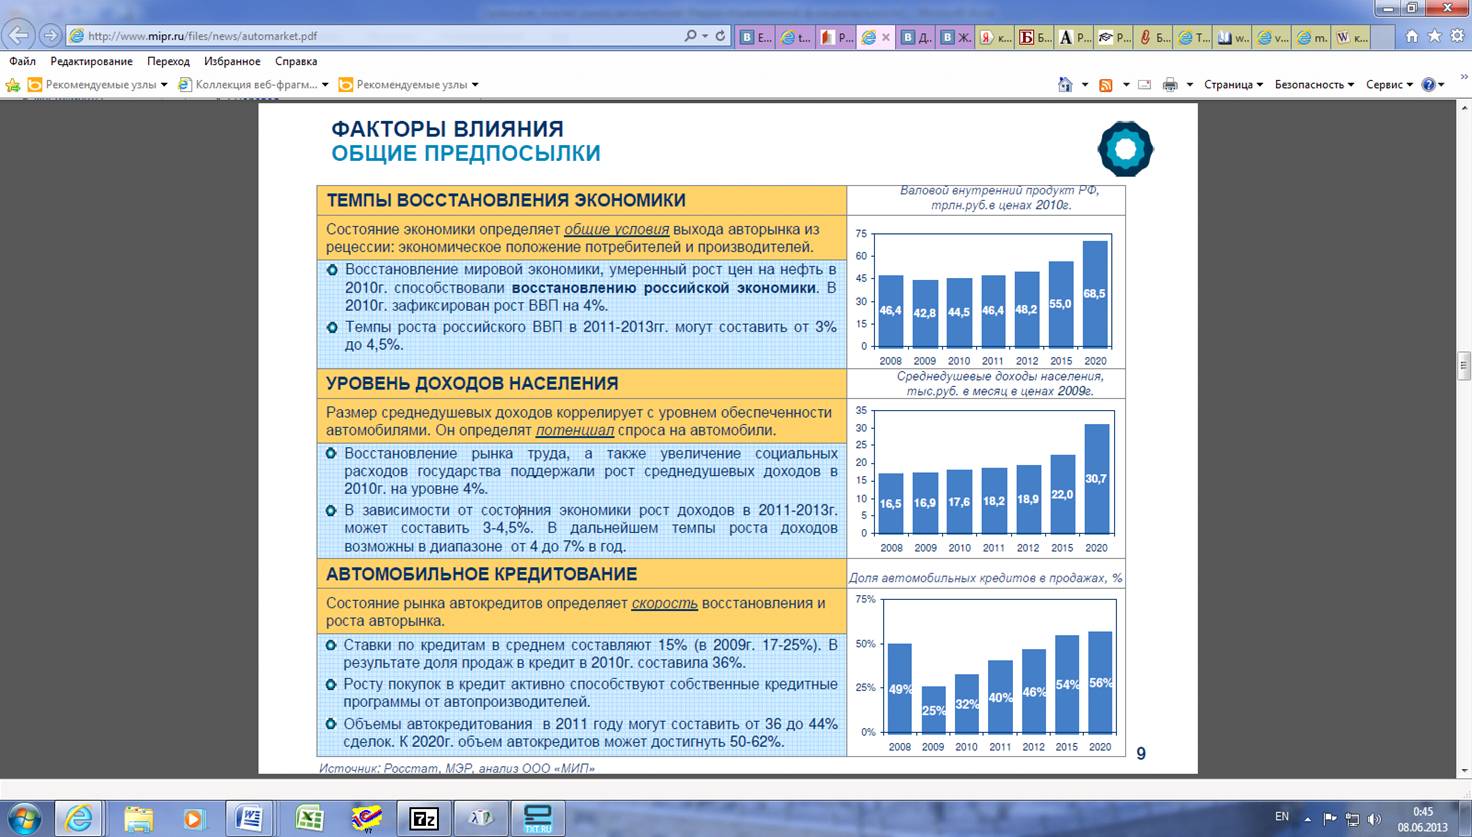1472x837 pixels.
Task: Open the Tools gear icon at top right
Action: [x=1456, y=36]
